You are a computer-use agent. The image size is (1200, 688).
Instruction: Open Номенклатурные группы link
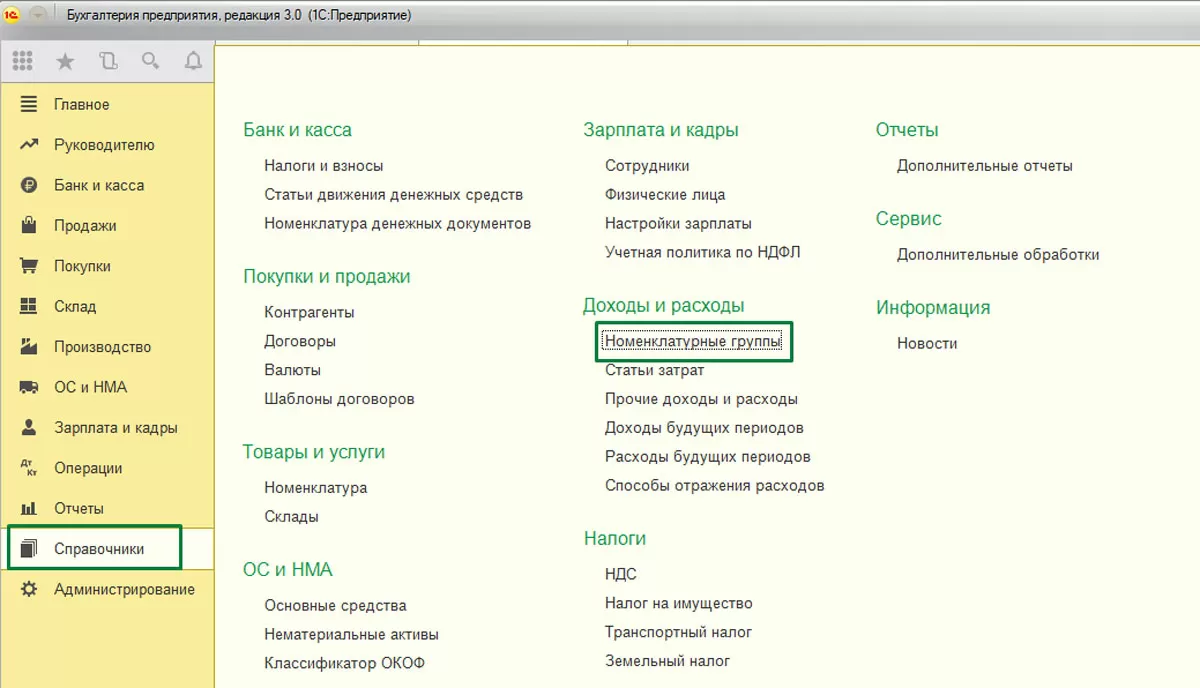(x=693, y=342)
